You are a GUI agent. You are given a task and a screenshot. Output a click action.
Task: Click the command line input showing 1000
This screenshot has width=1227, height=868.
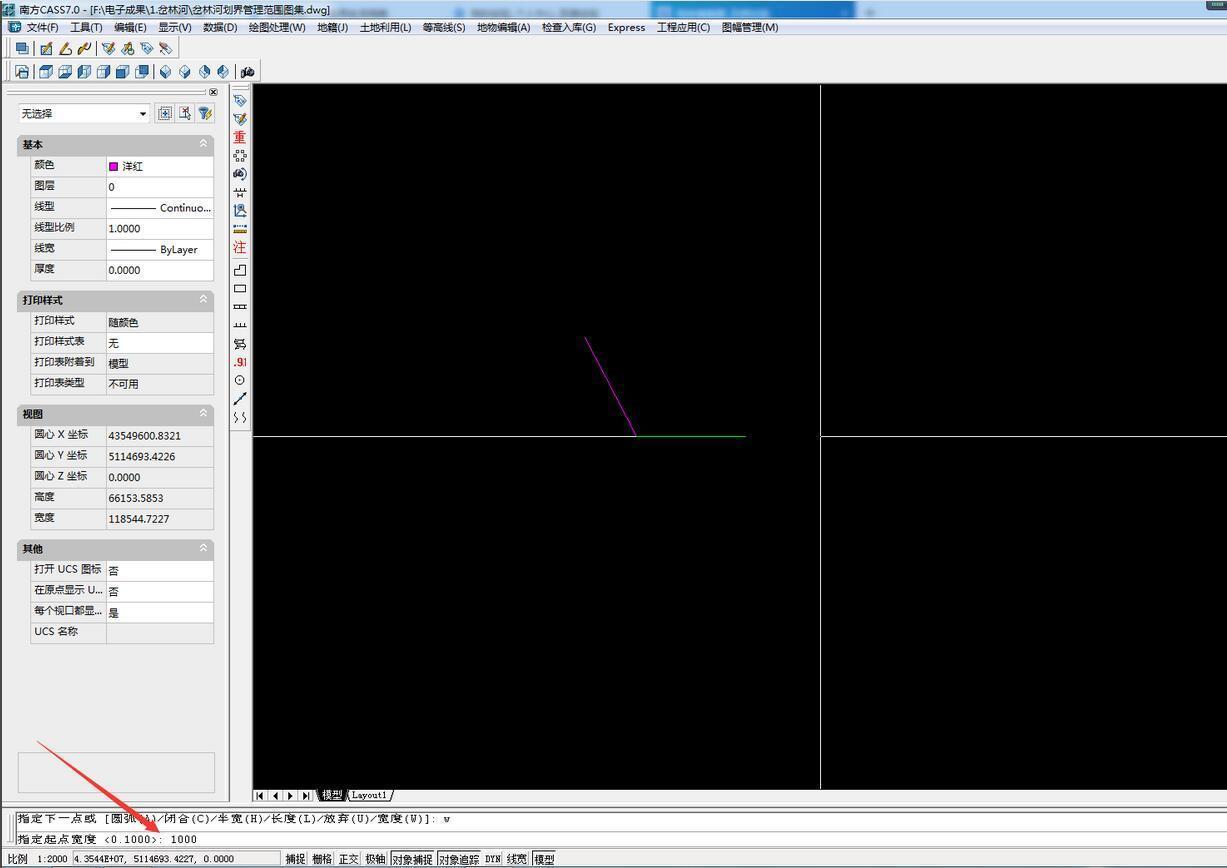184,839
